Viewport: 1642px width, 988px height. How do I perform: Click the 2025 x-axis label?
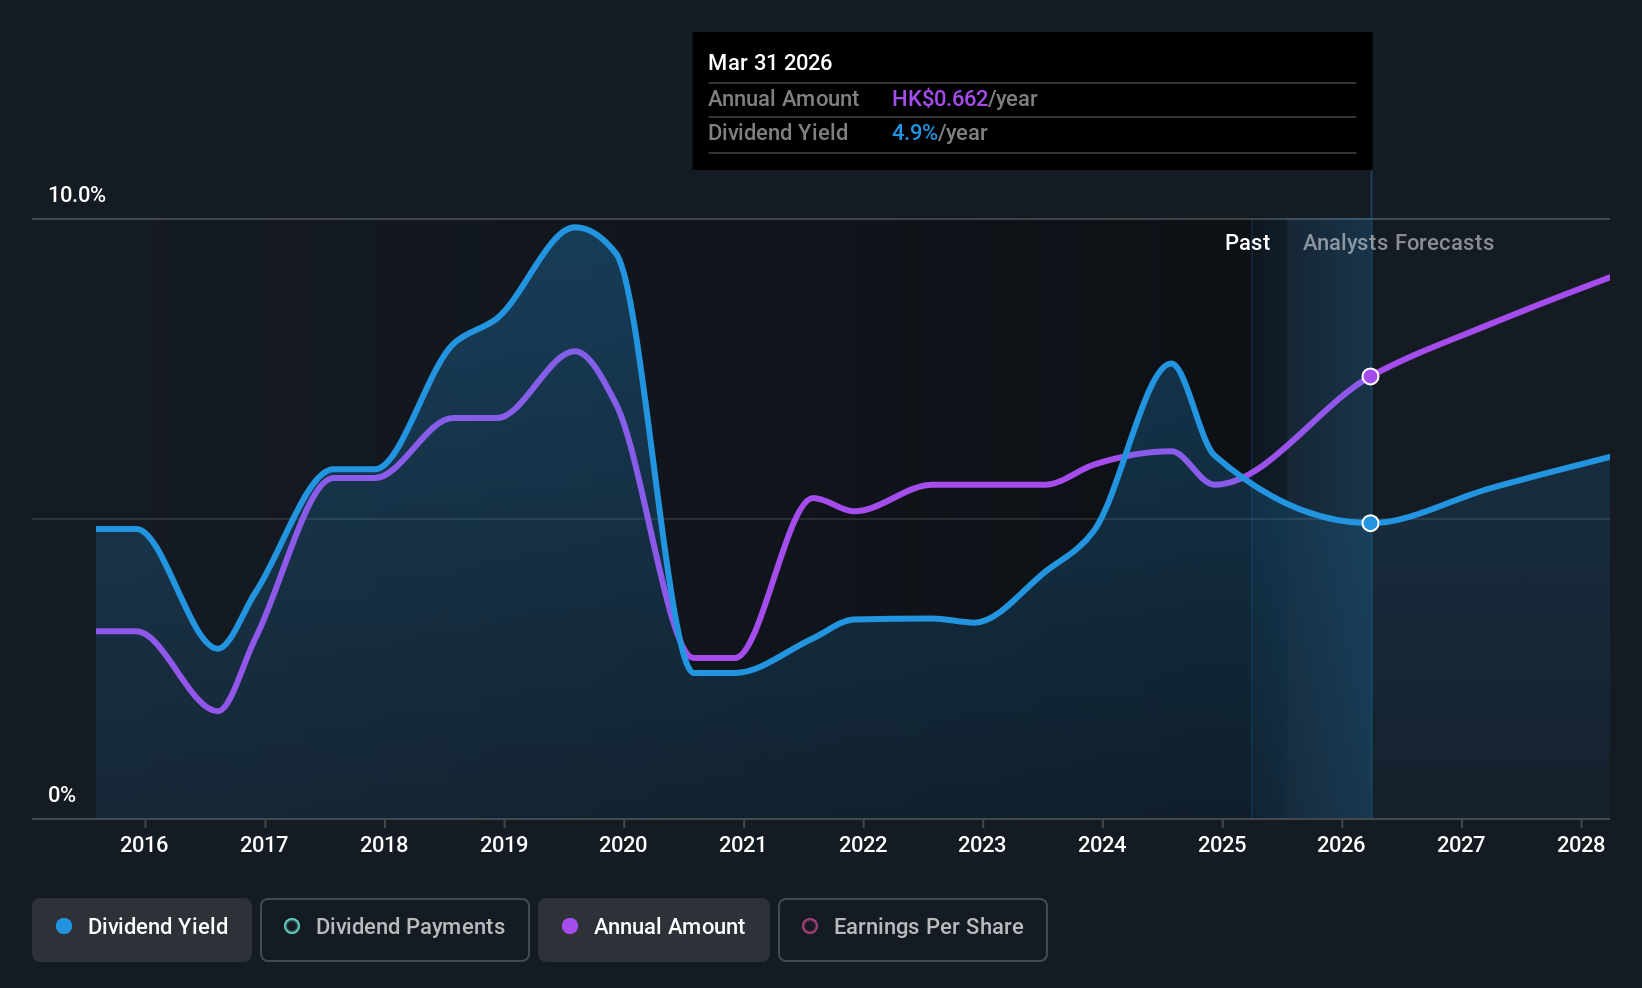point(1222,844)
